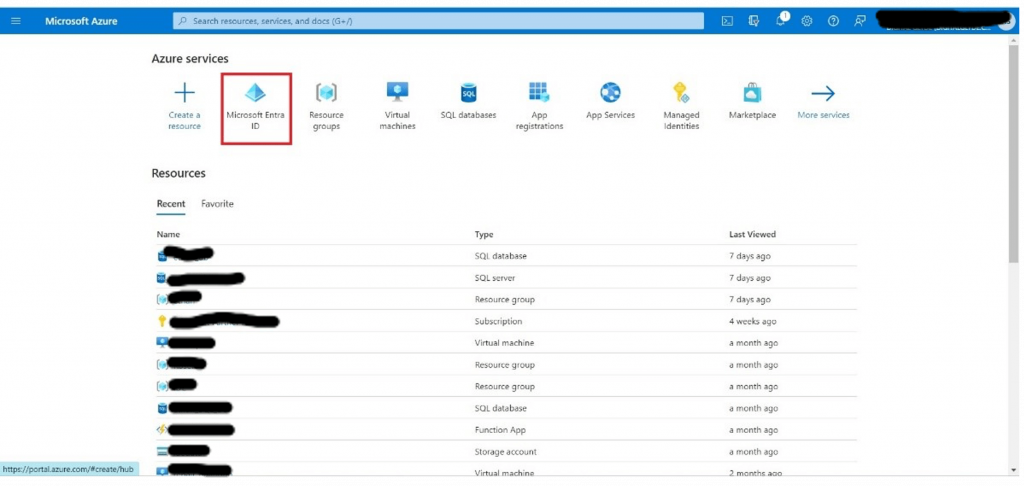Image resolution: width=1024 pixels, height=487 pixels.
Task: Click the Subscription type cell
Action: [498, 321]
